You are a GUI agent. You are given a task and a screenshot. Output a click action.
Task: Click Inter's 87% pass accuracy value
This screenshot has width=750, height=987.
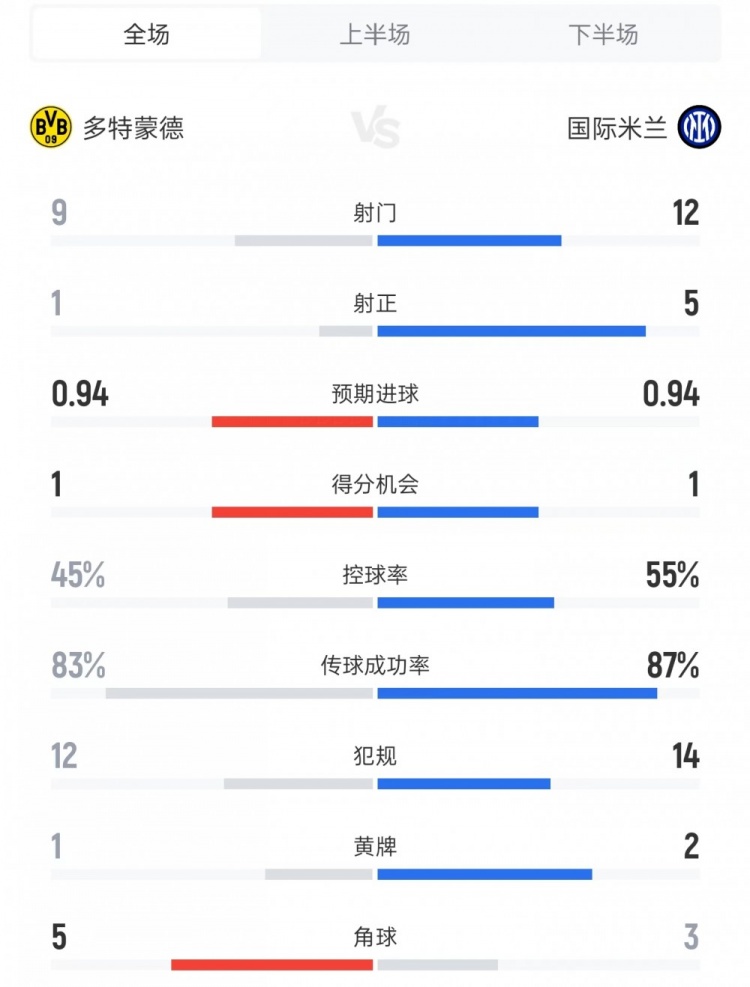tap(673, 665)
